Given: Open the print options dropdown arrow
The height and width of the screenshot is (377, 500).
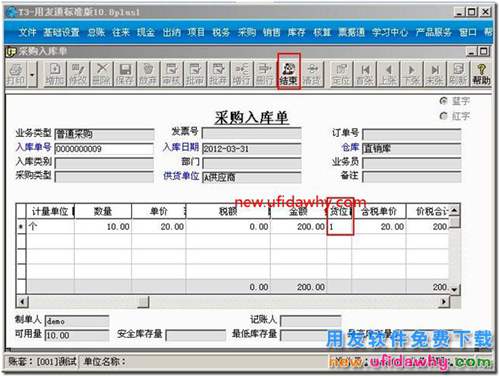Looking at the screenshot, I should point(32,74).
